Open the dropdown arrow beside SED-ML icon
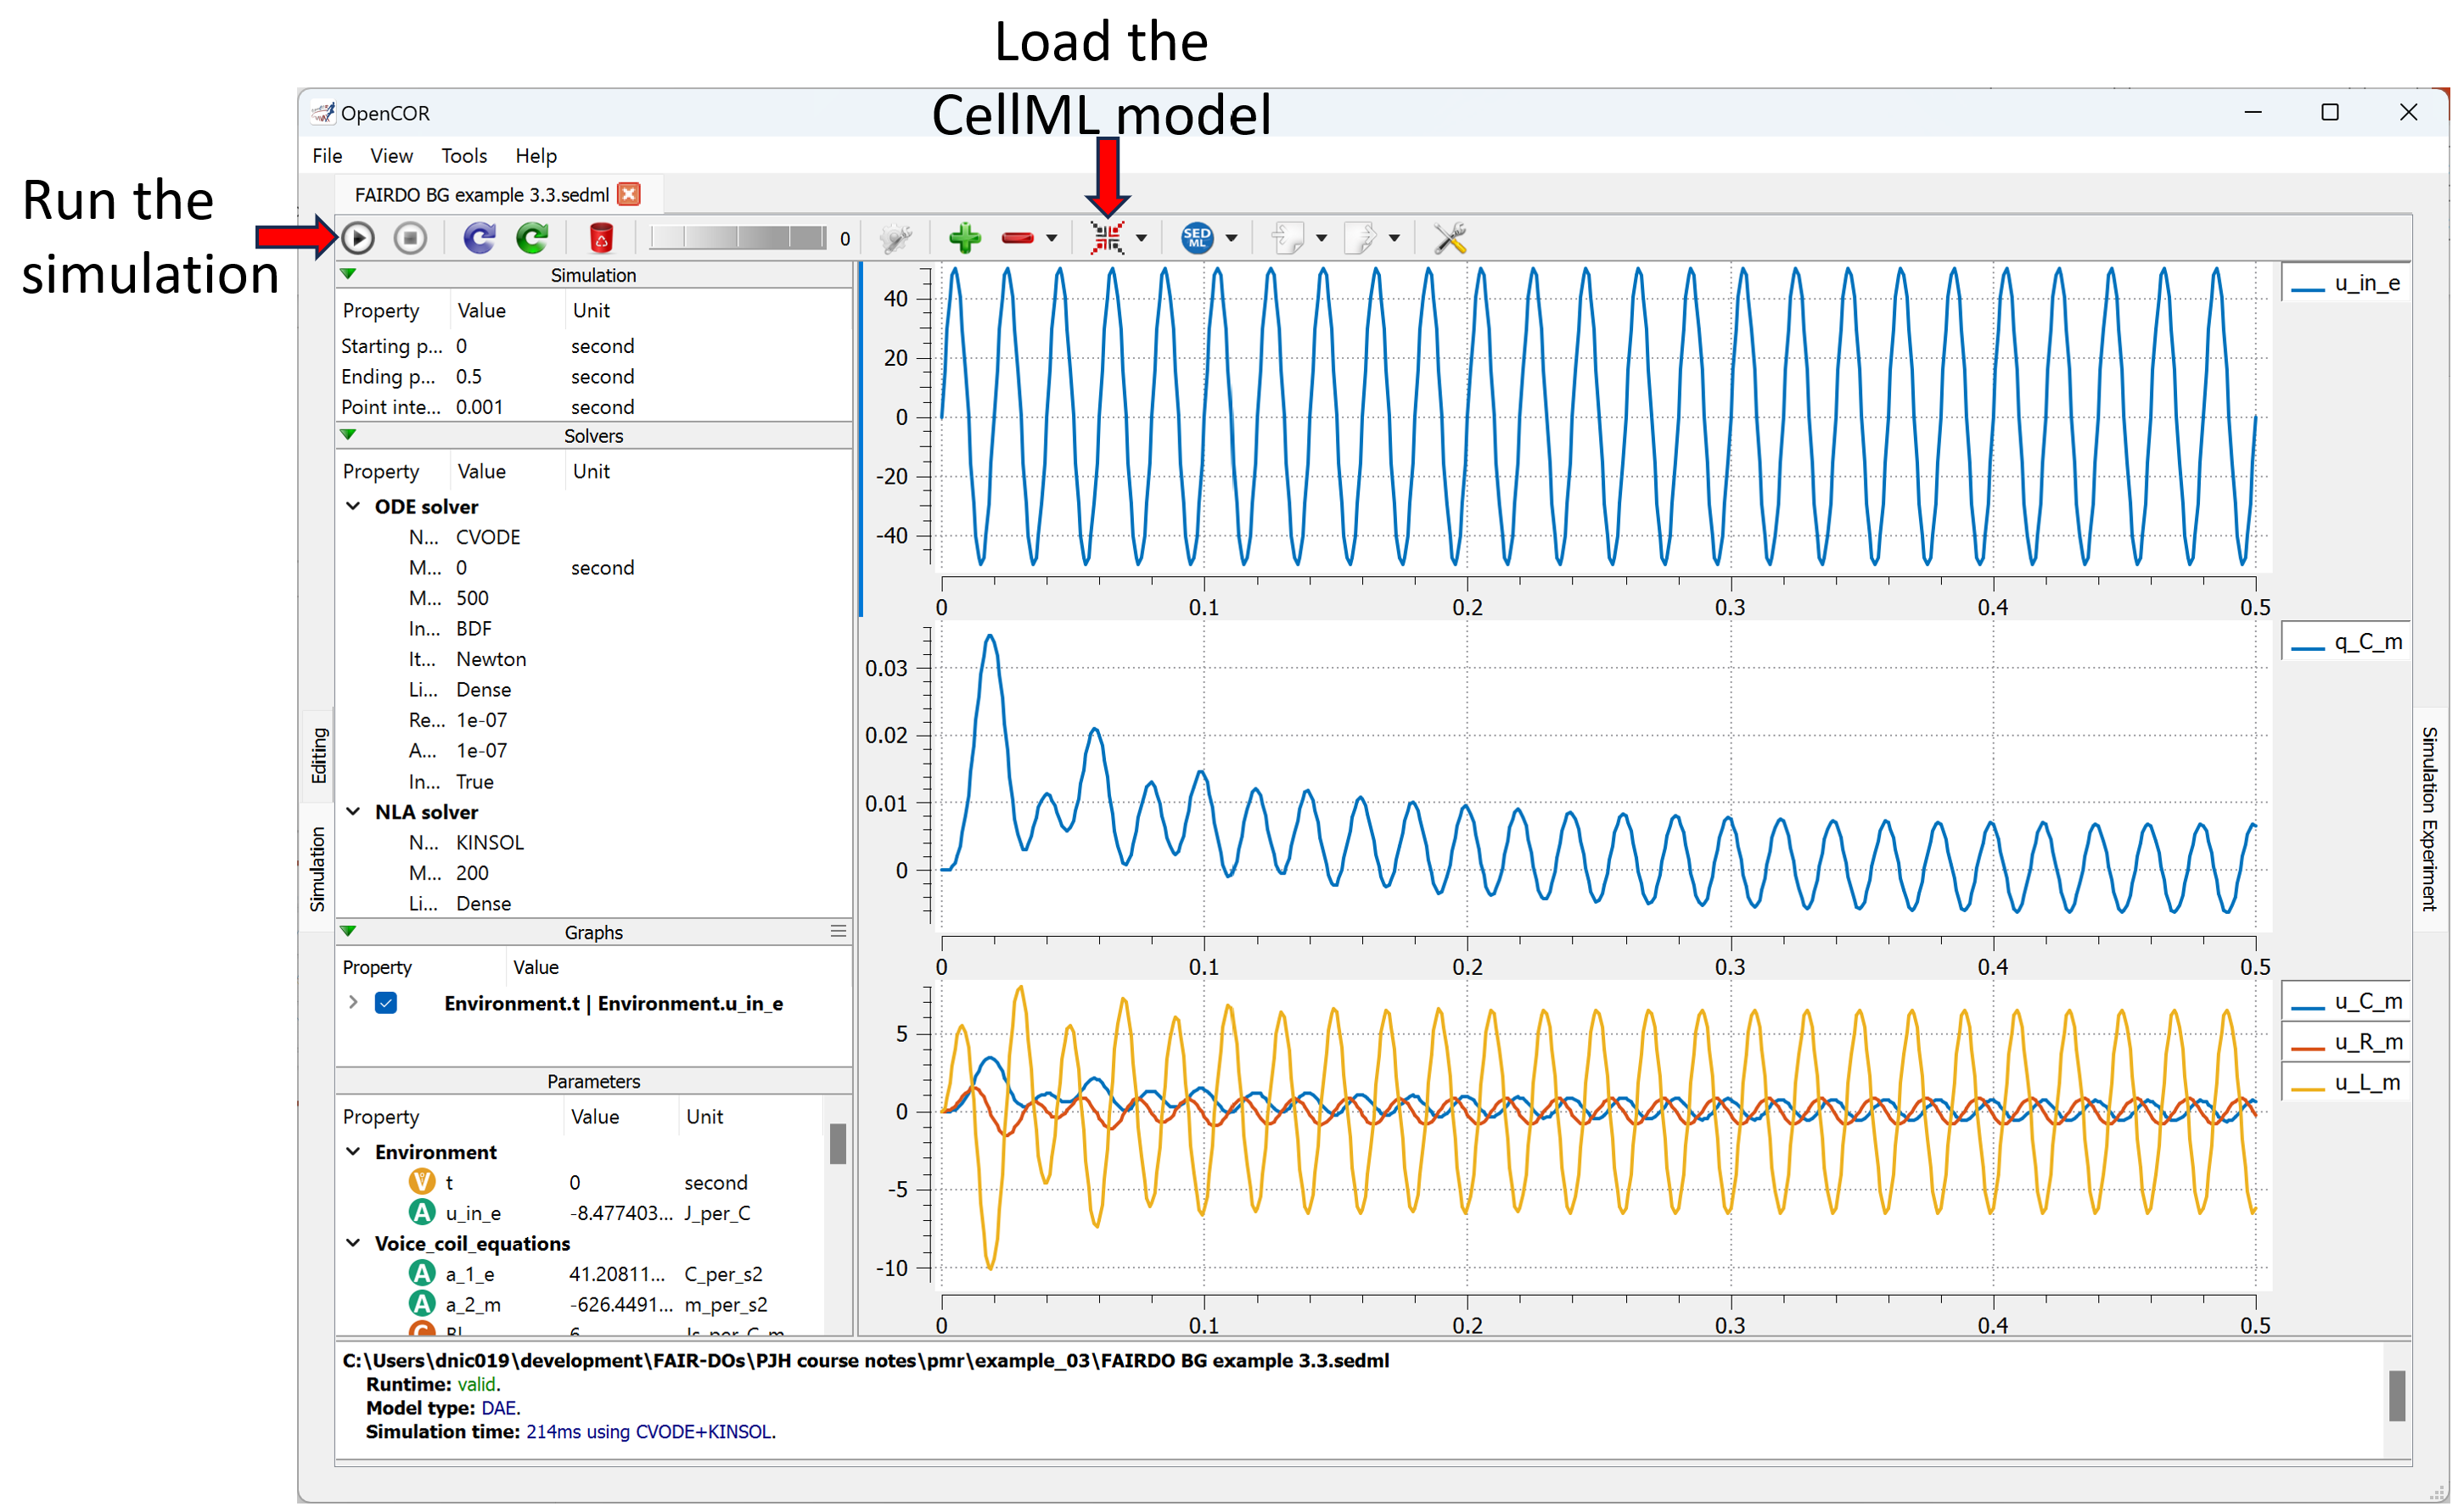The height and width of the screenshot is (1512, 2458). pyautogui.click(x=1231, y=239)
